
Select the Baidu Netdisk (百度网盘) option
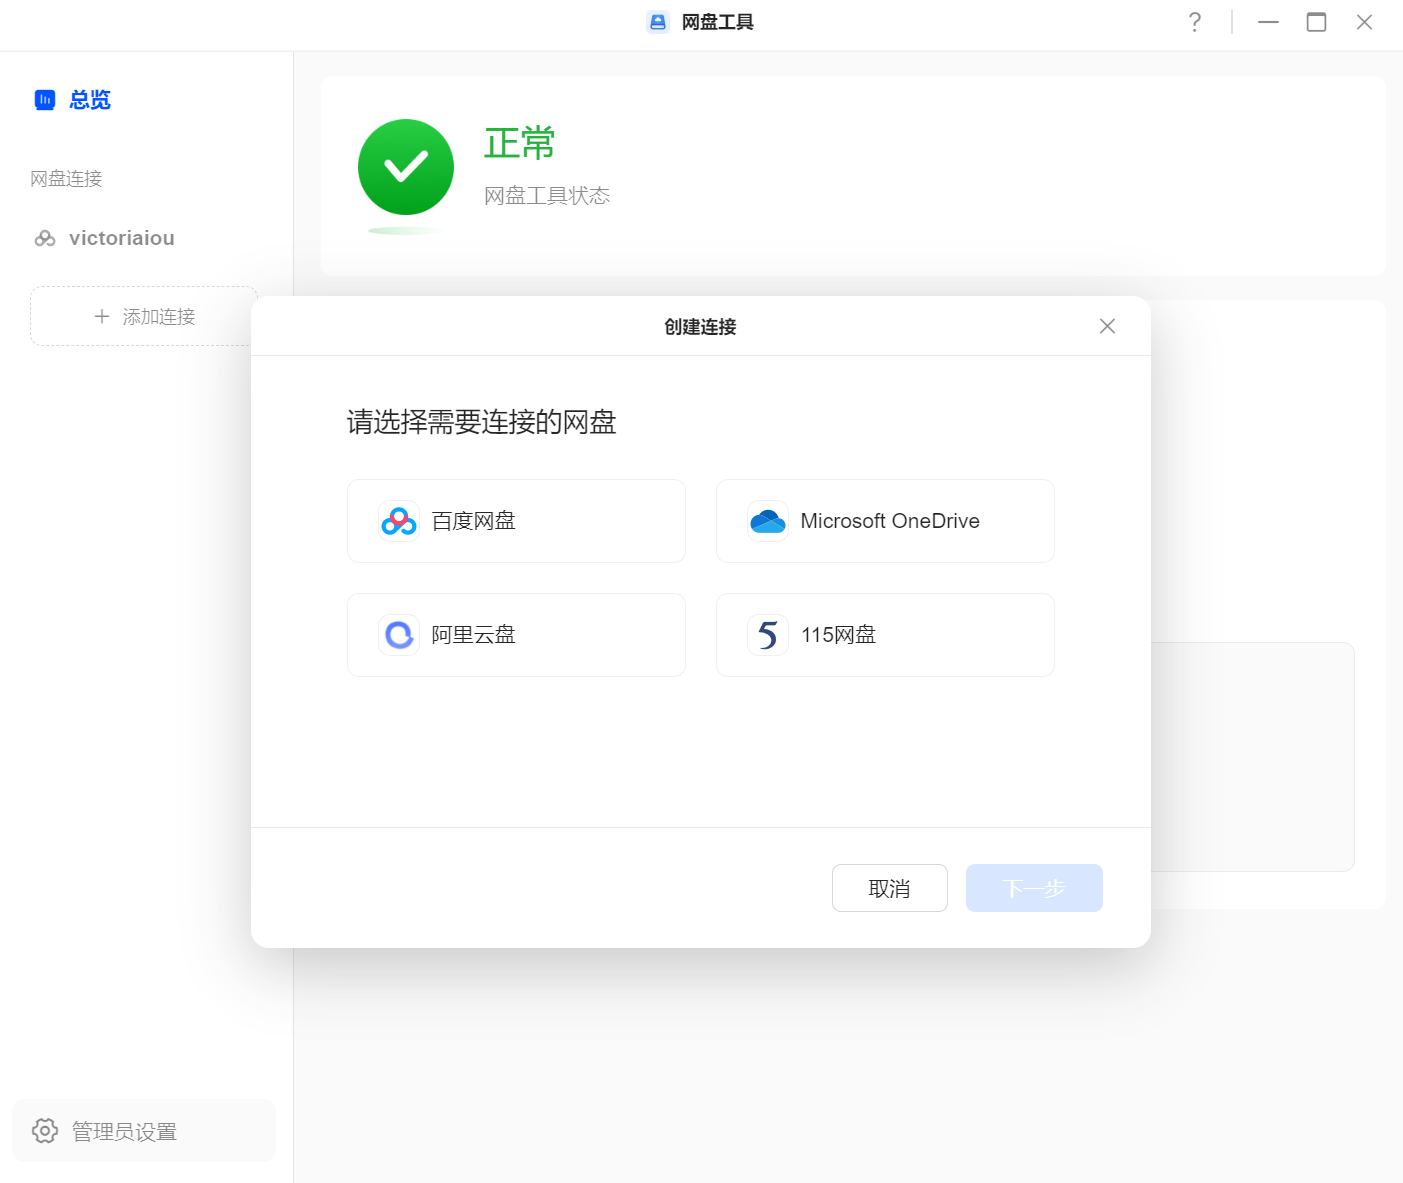(516, 521)
